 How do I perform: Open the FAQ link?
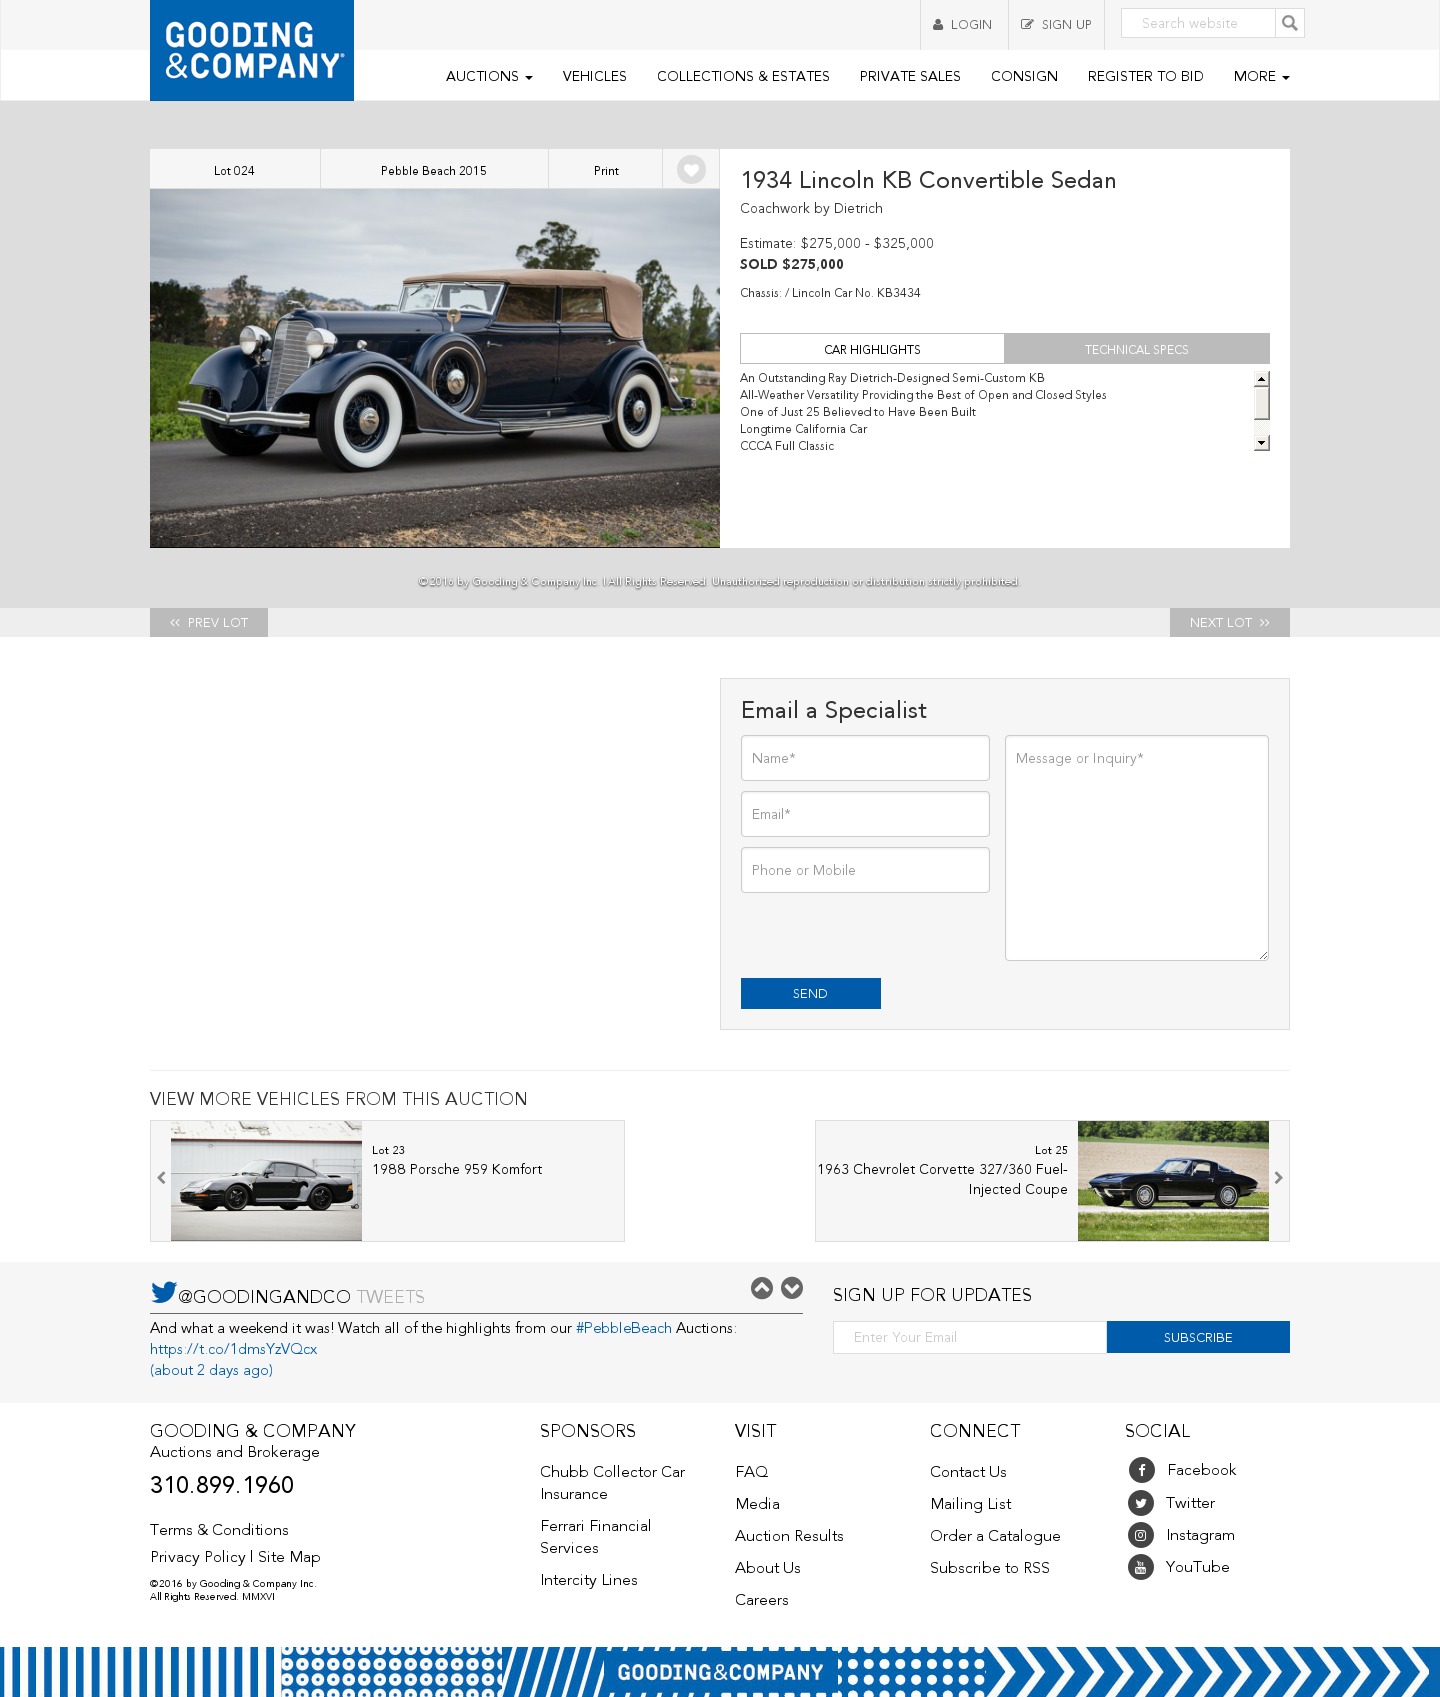(x=752, y=1472)
